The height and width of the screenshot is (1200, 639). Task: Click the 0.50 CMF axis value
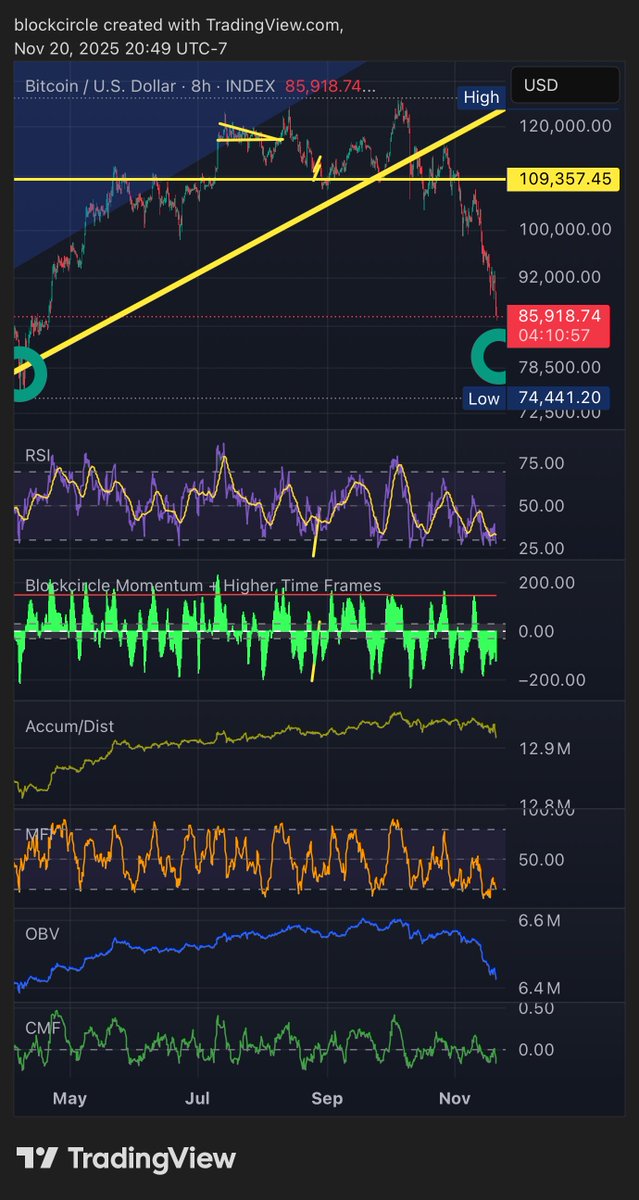click(x=535, y=1008)
